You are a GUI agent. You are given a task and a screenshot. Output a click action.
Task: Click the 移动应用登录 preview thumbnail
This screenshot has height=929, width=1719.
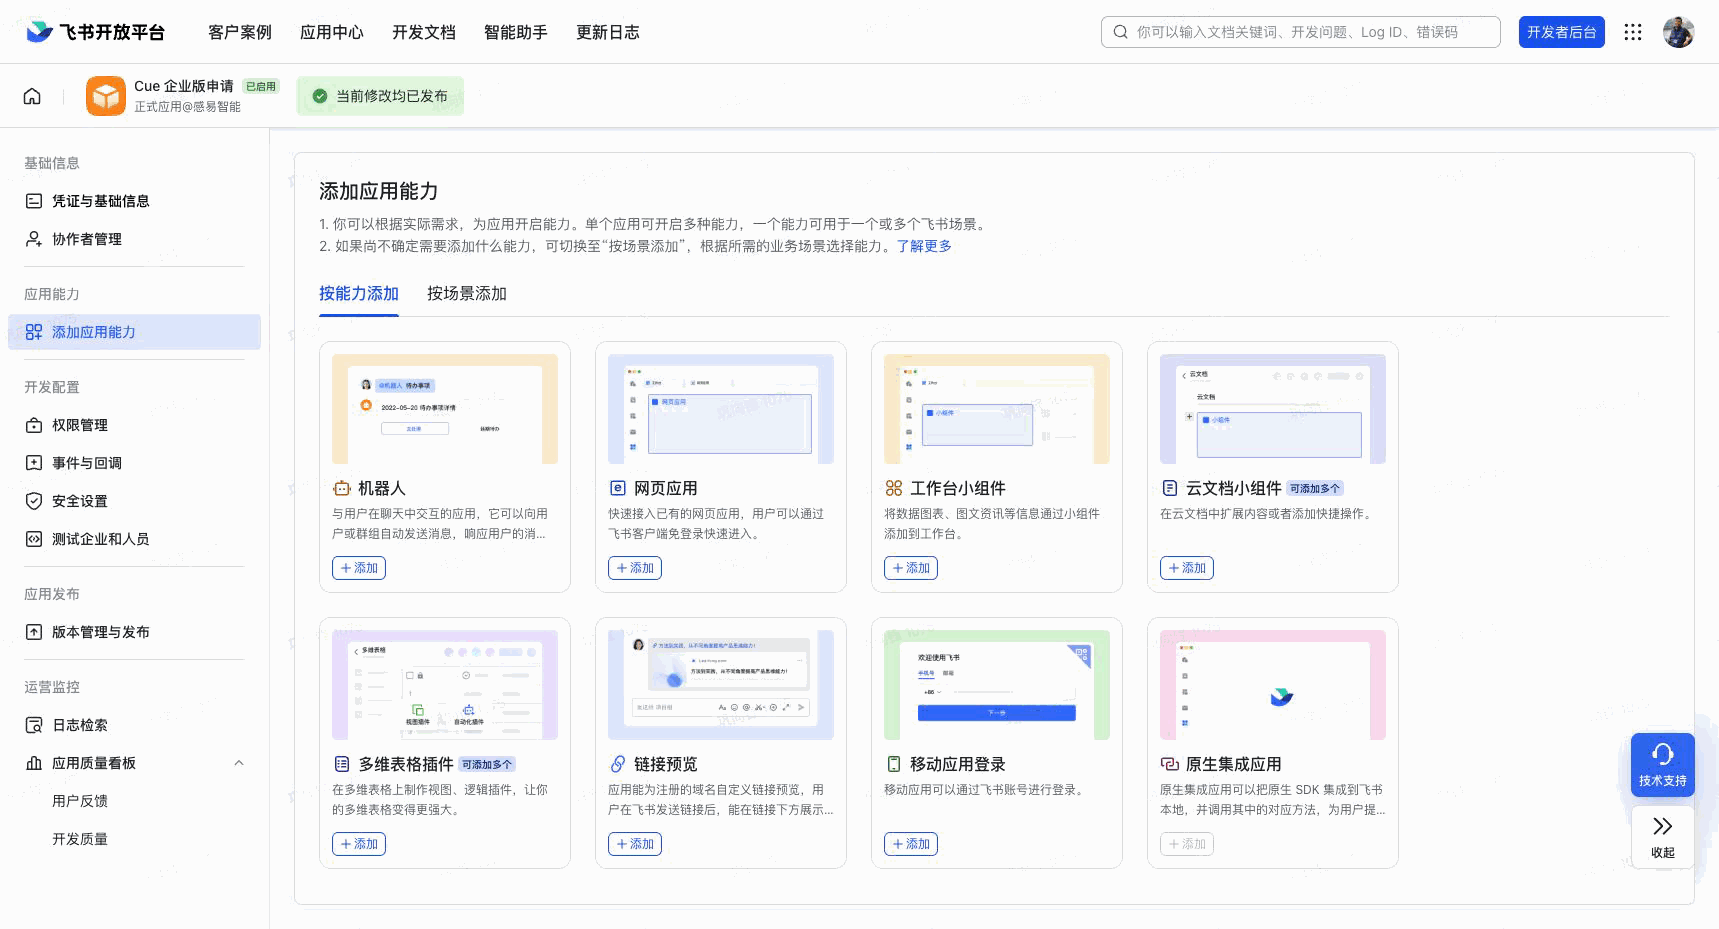coord(997,685)
